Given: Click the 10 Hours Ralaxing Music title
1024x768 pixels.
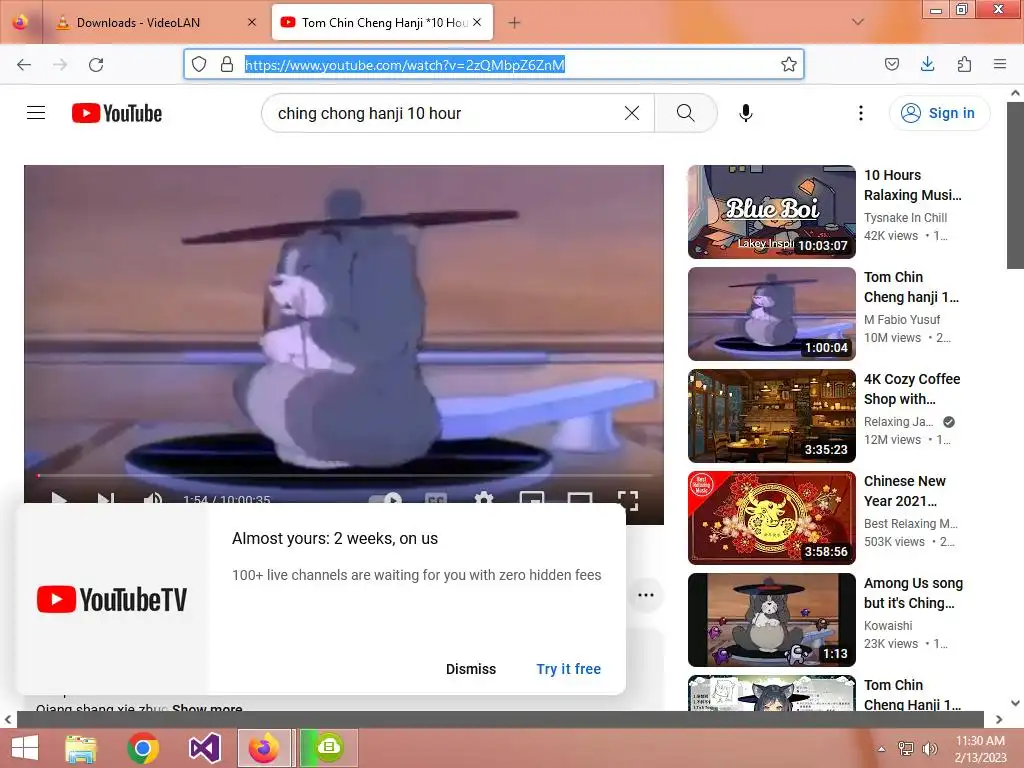Looking at the screenshot, I should [x=912, y=185].
